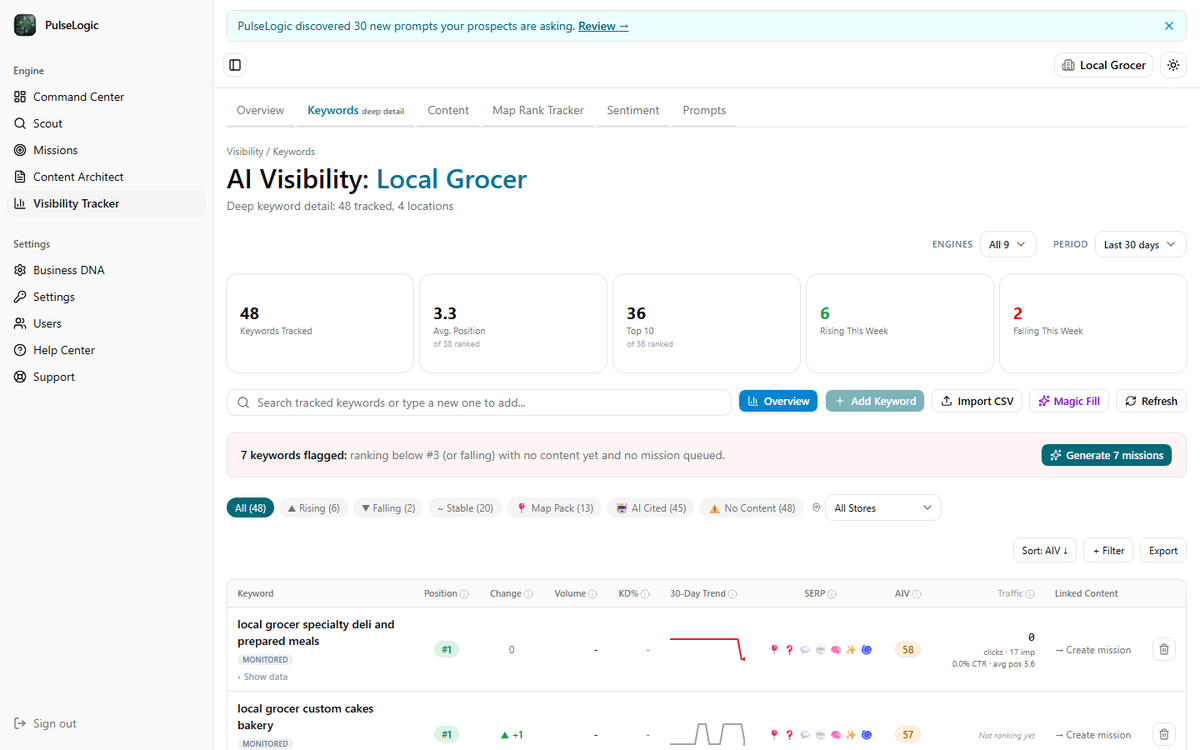
Task: Click the Change column info icon
Action: 529,594
